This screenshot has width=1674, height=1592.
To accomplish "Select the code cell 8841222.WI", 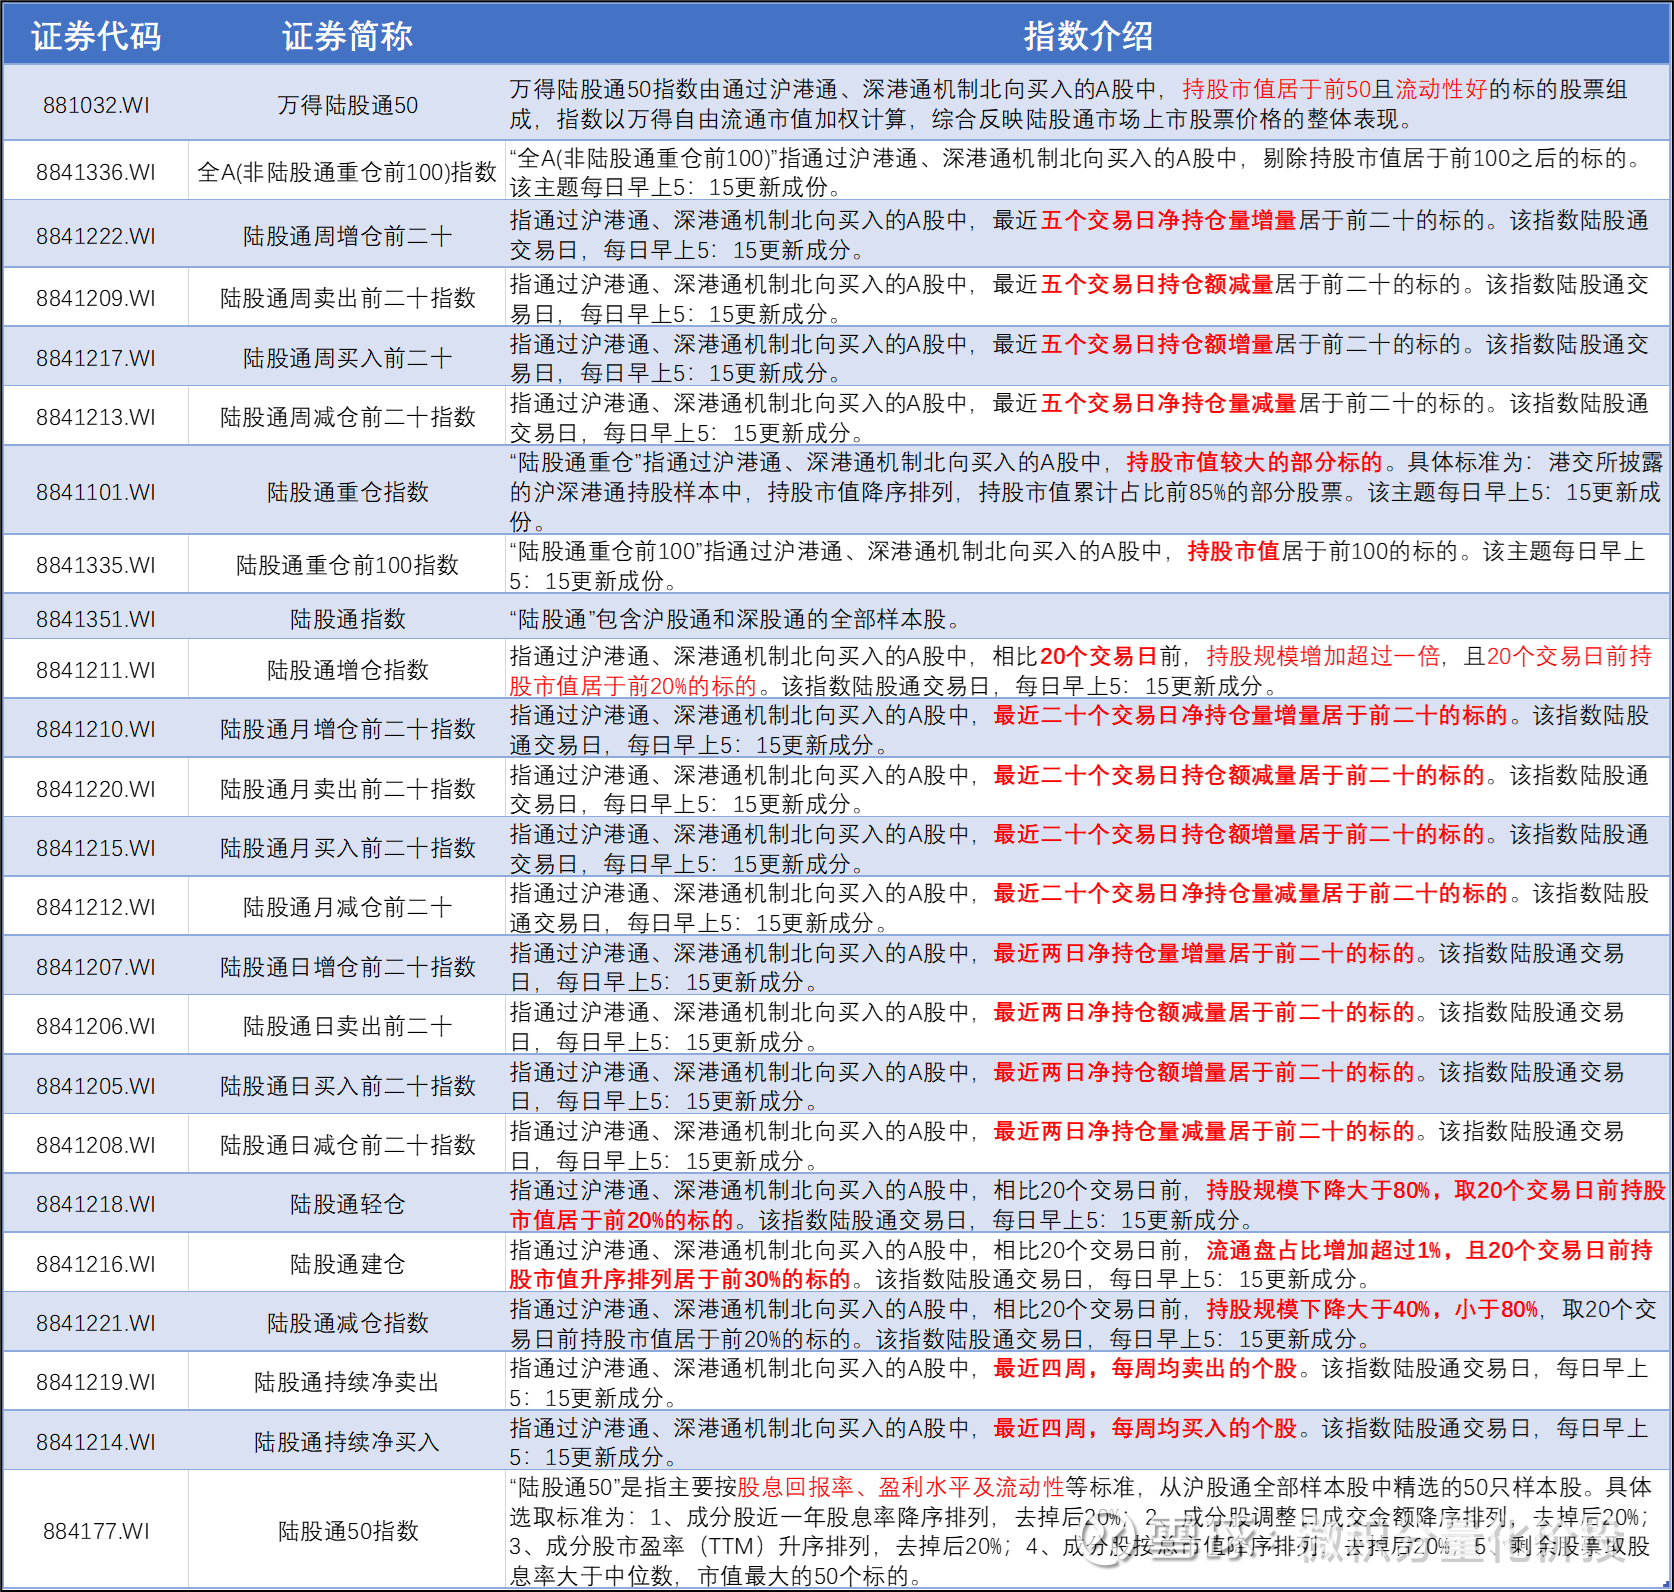I will click(96, 236).
